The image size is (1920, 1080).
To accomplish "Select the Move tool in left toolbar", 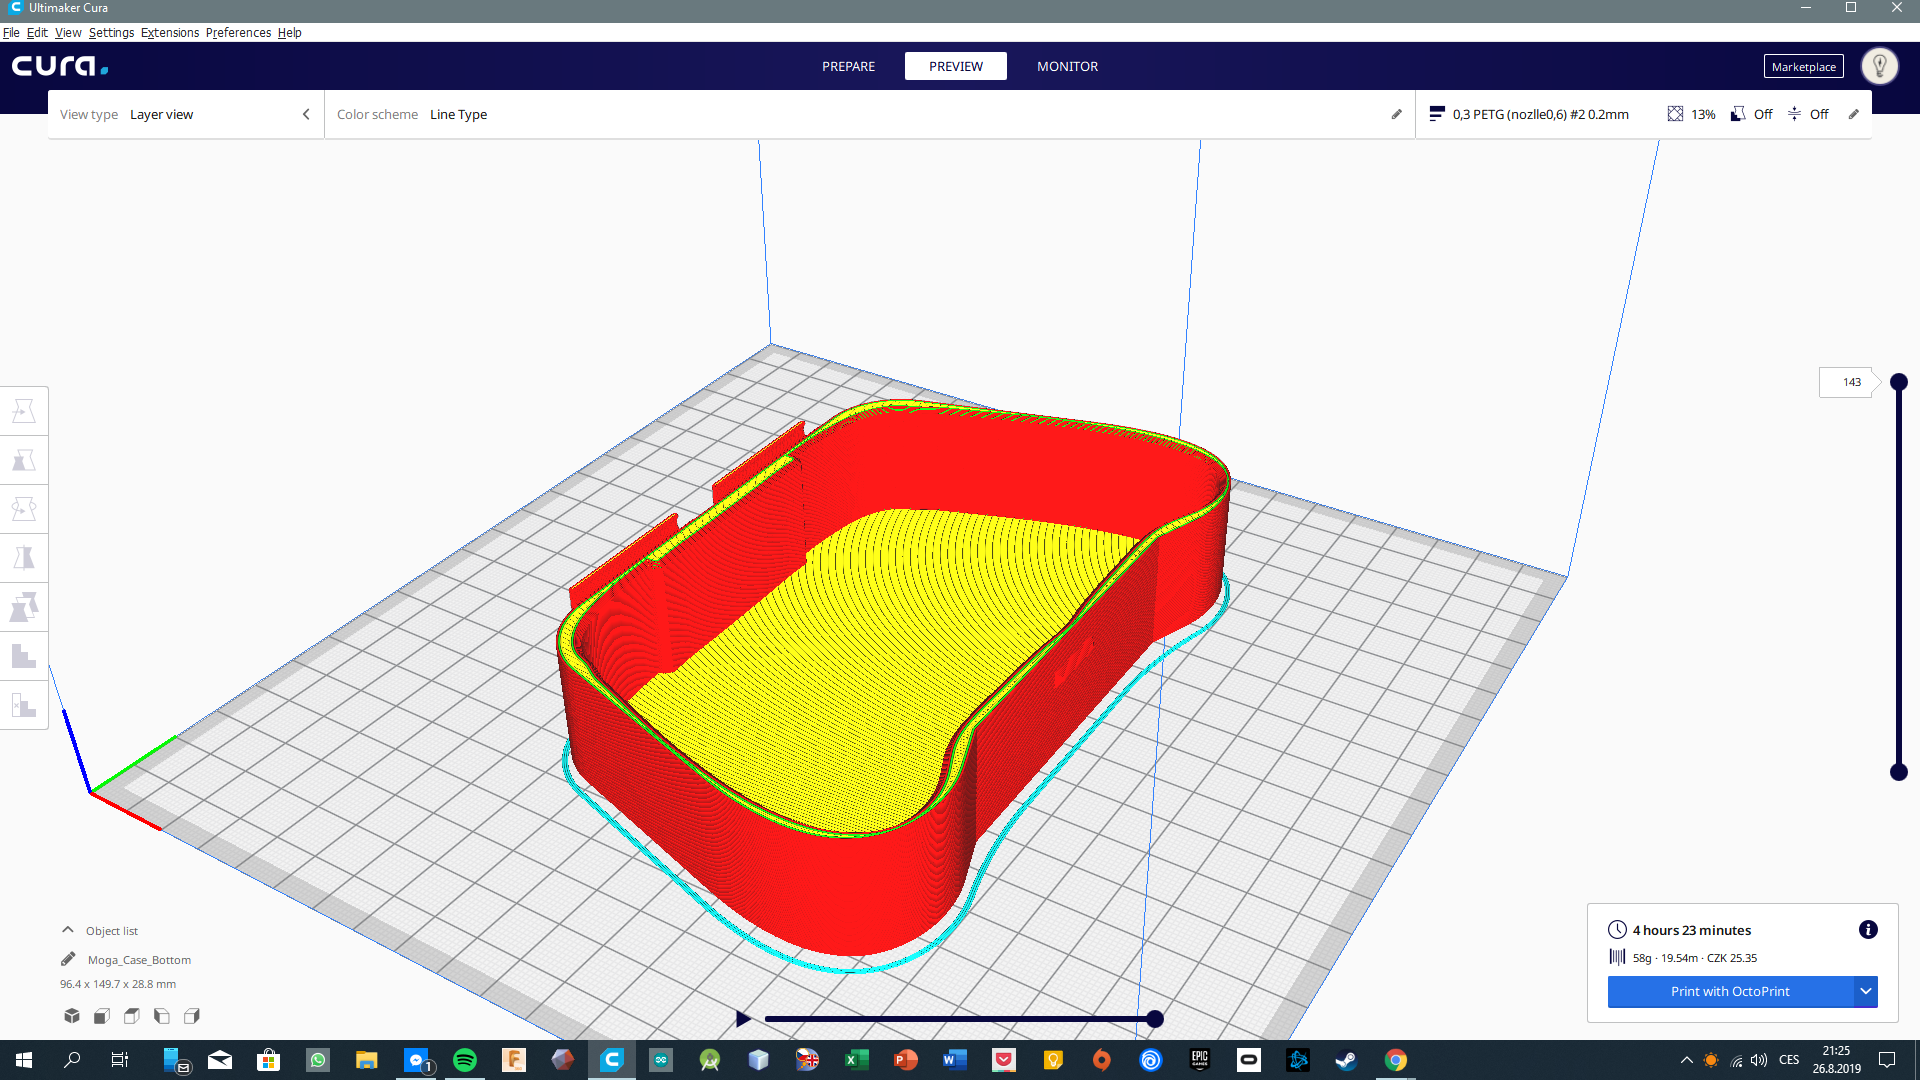I will [24, 411].
